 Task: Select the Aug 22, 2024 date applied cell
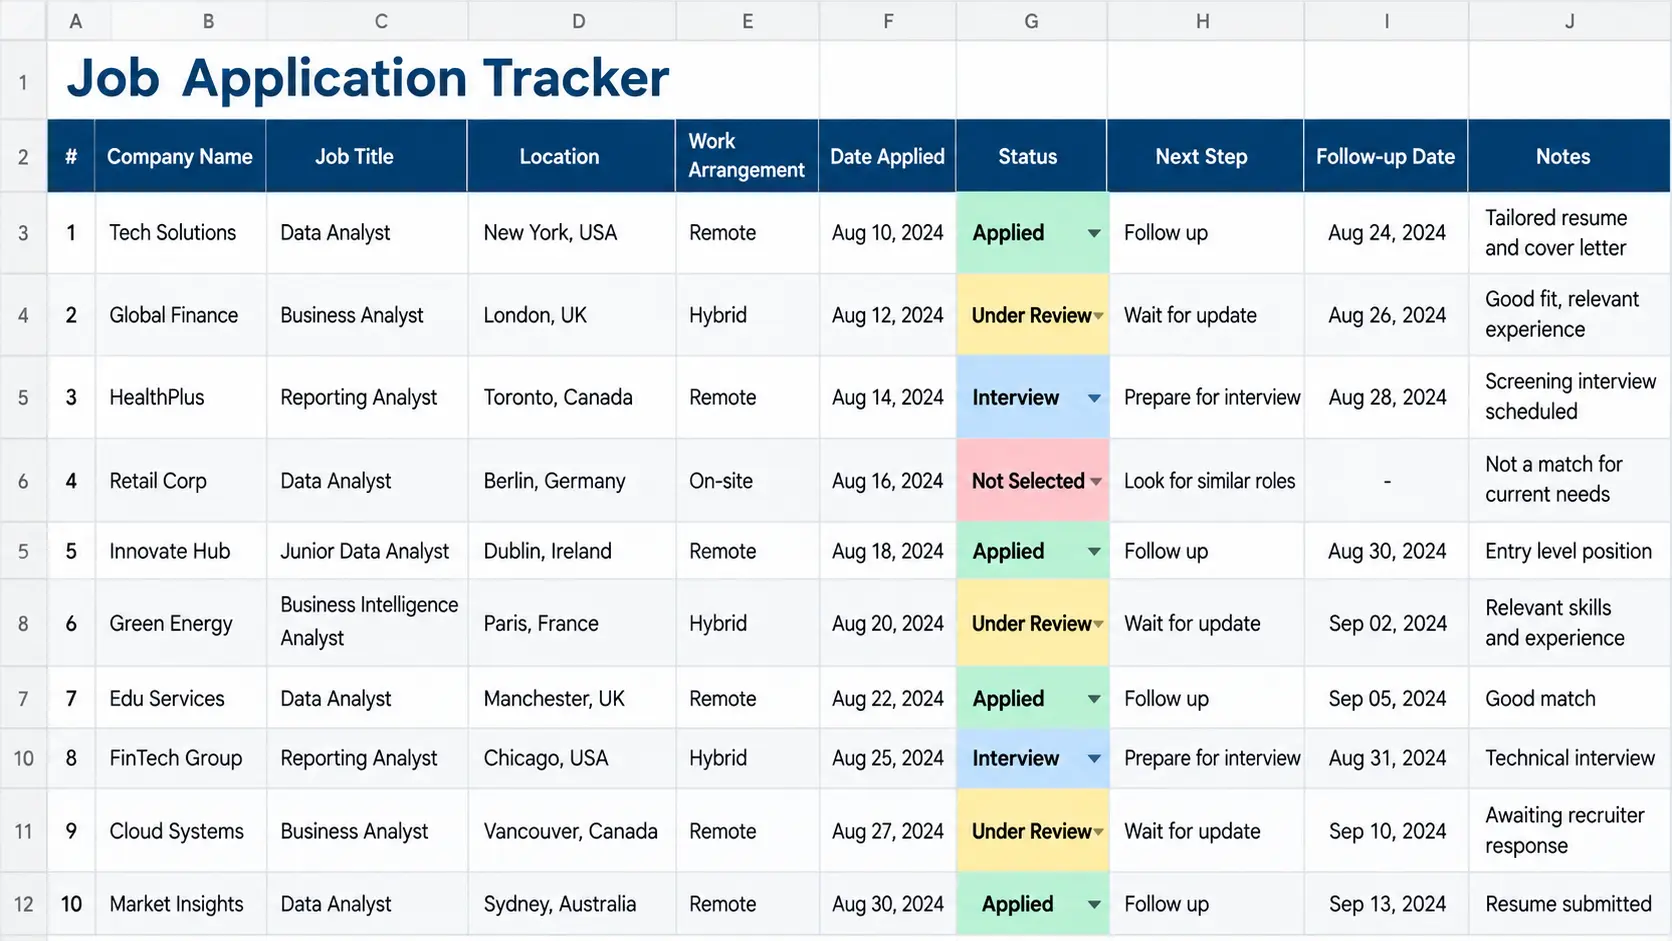click(887, 698)
